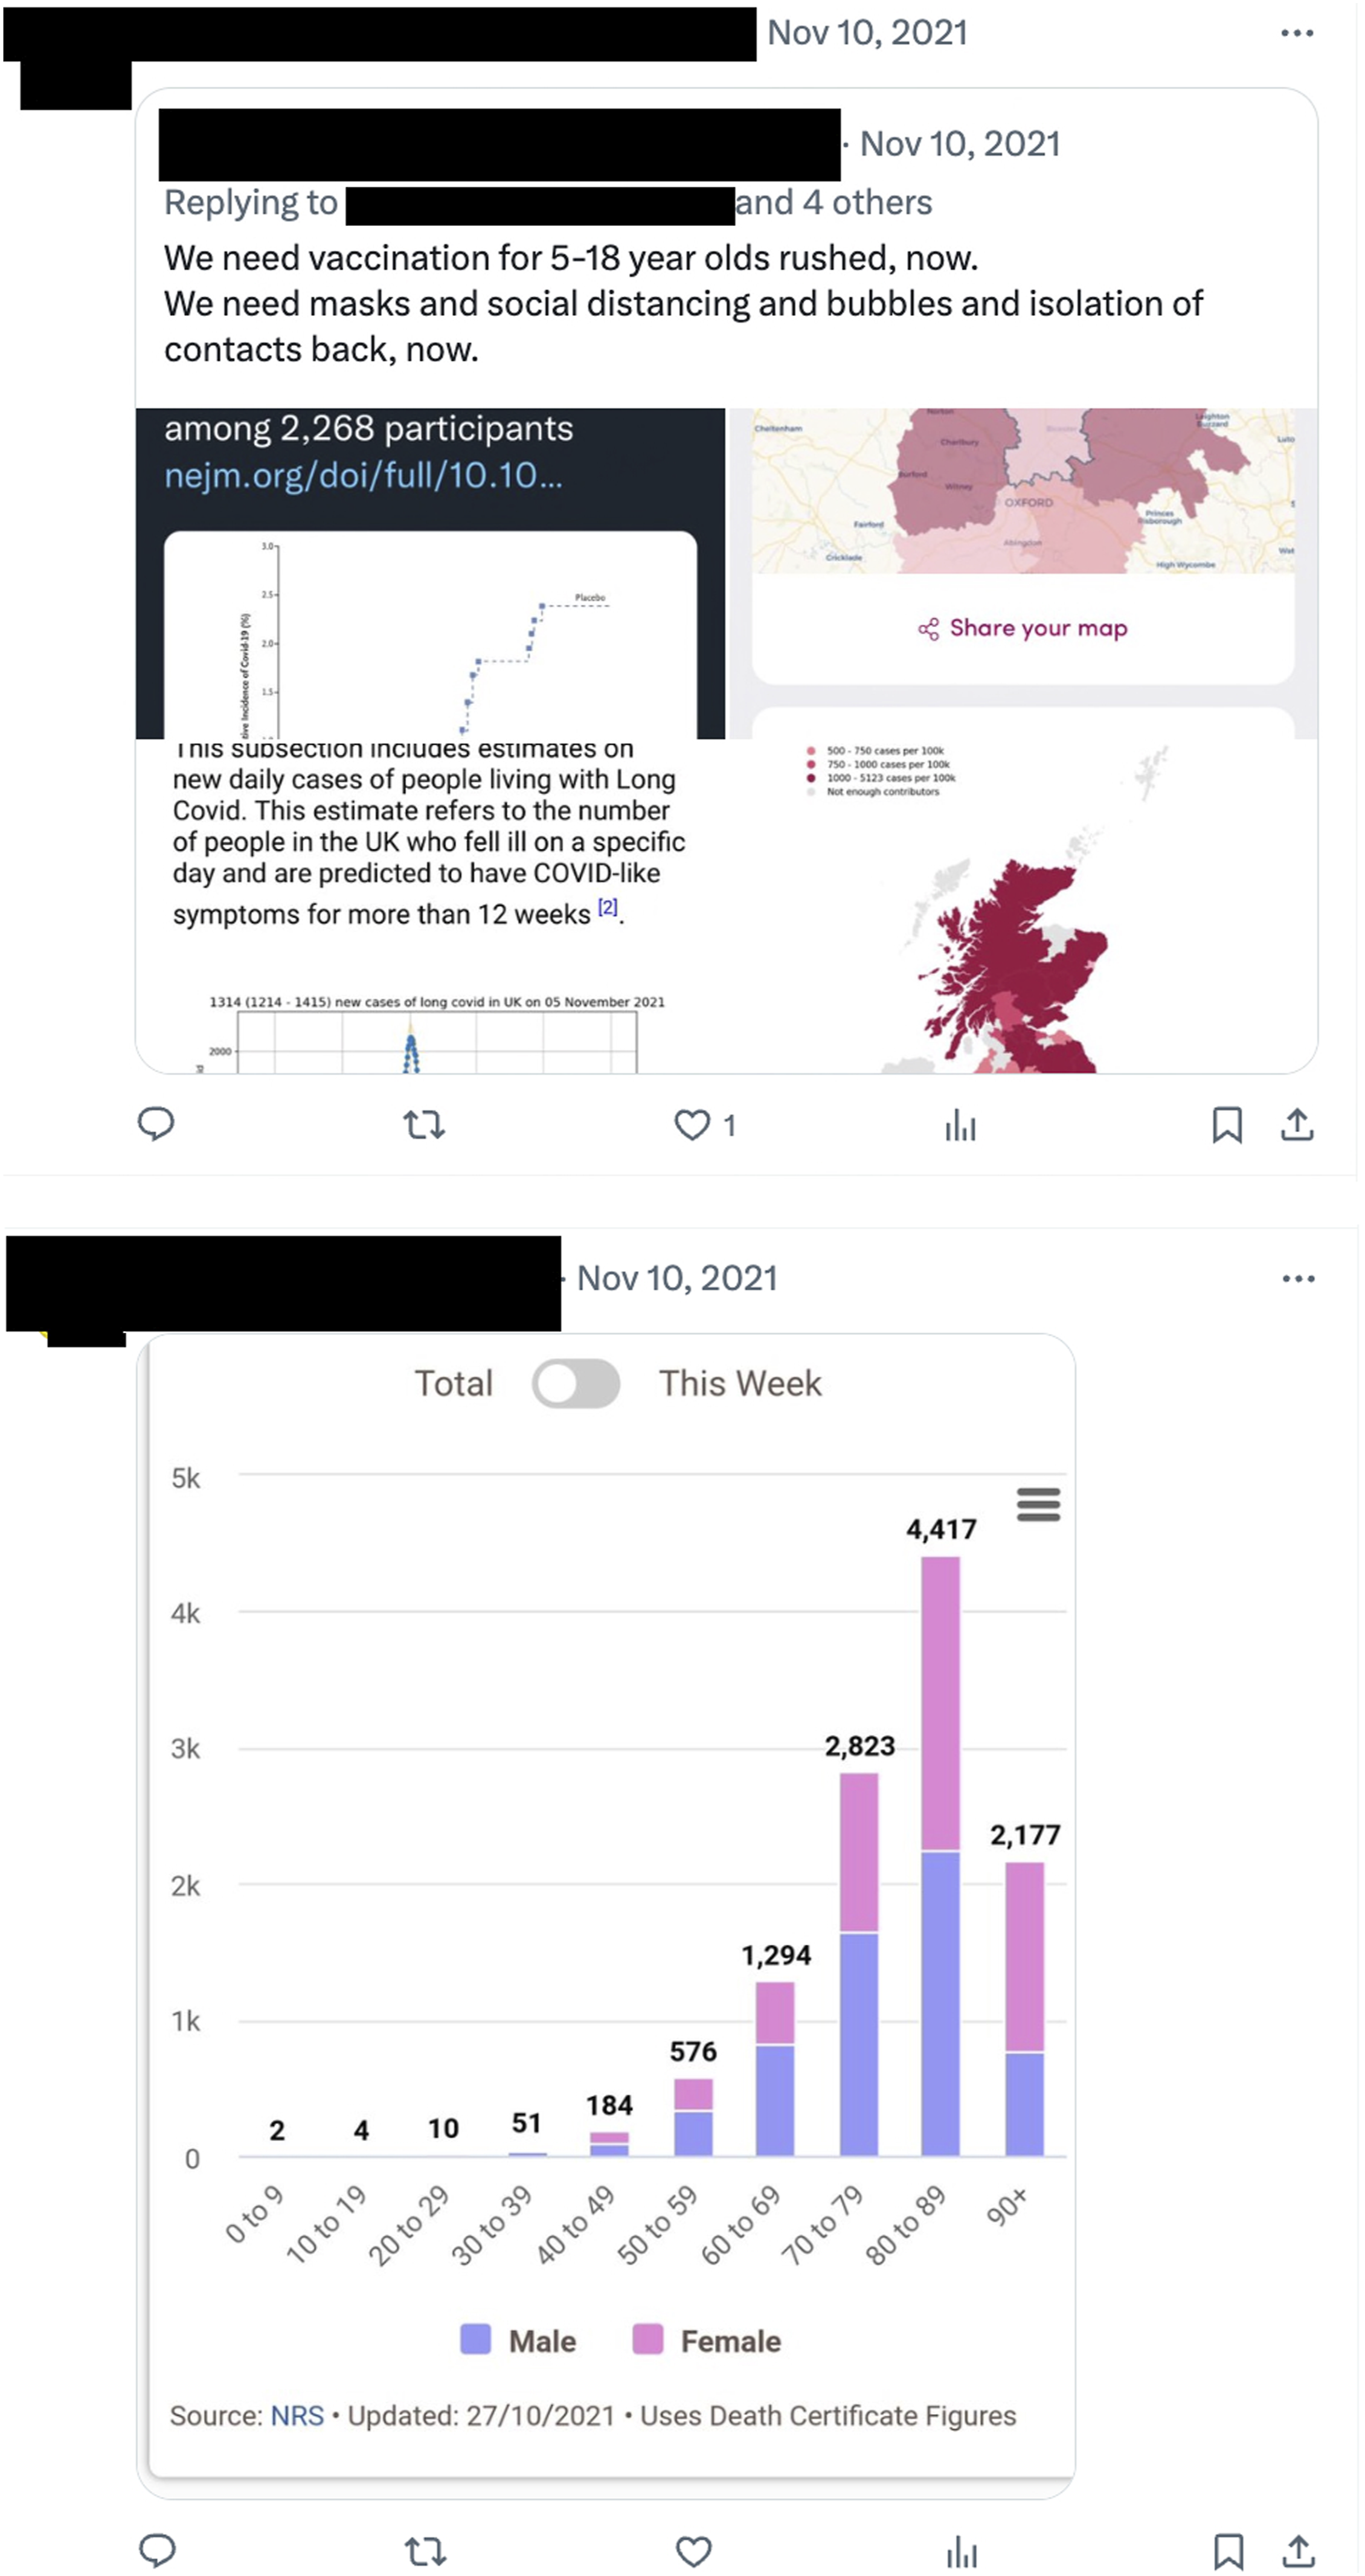Screen dimensions: 1365x2576
Task: Bookmark the deaths chart tweet
Action: [1228, 2551]
